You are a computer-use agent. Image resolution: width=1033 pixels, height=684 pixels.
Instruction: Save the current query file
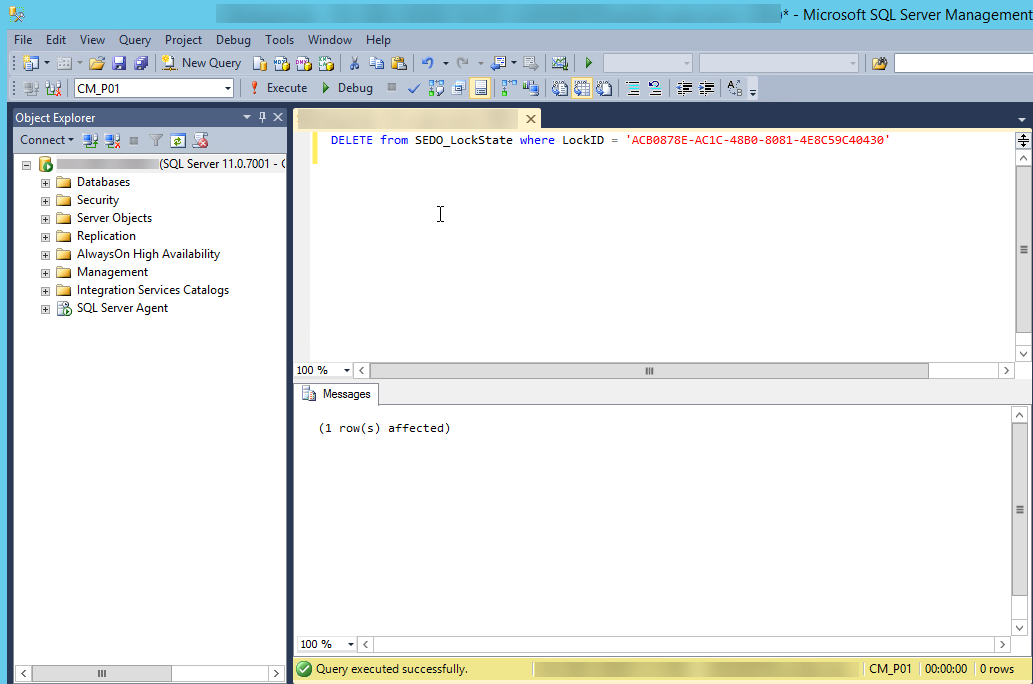click(x=119, y=62)
